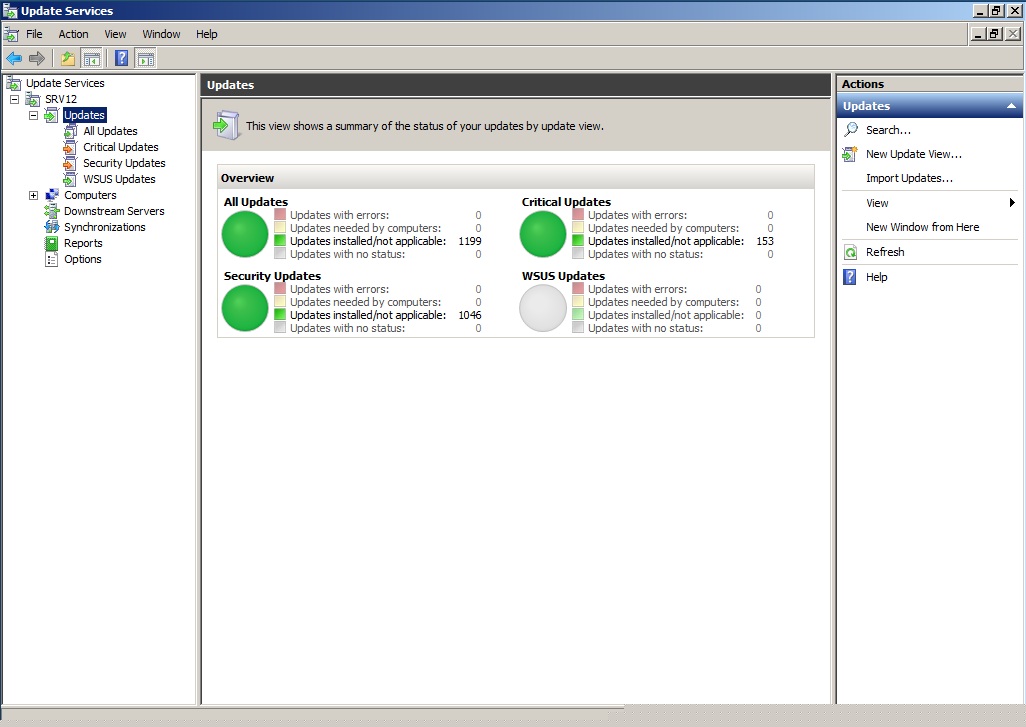Screen dimensions: 1026x727
Task: Click the Security Updates tree icon
Action: tap(70, 163)
